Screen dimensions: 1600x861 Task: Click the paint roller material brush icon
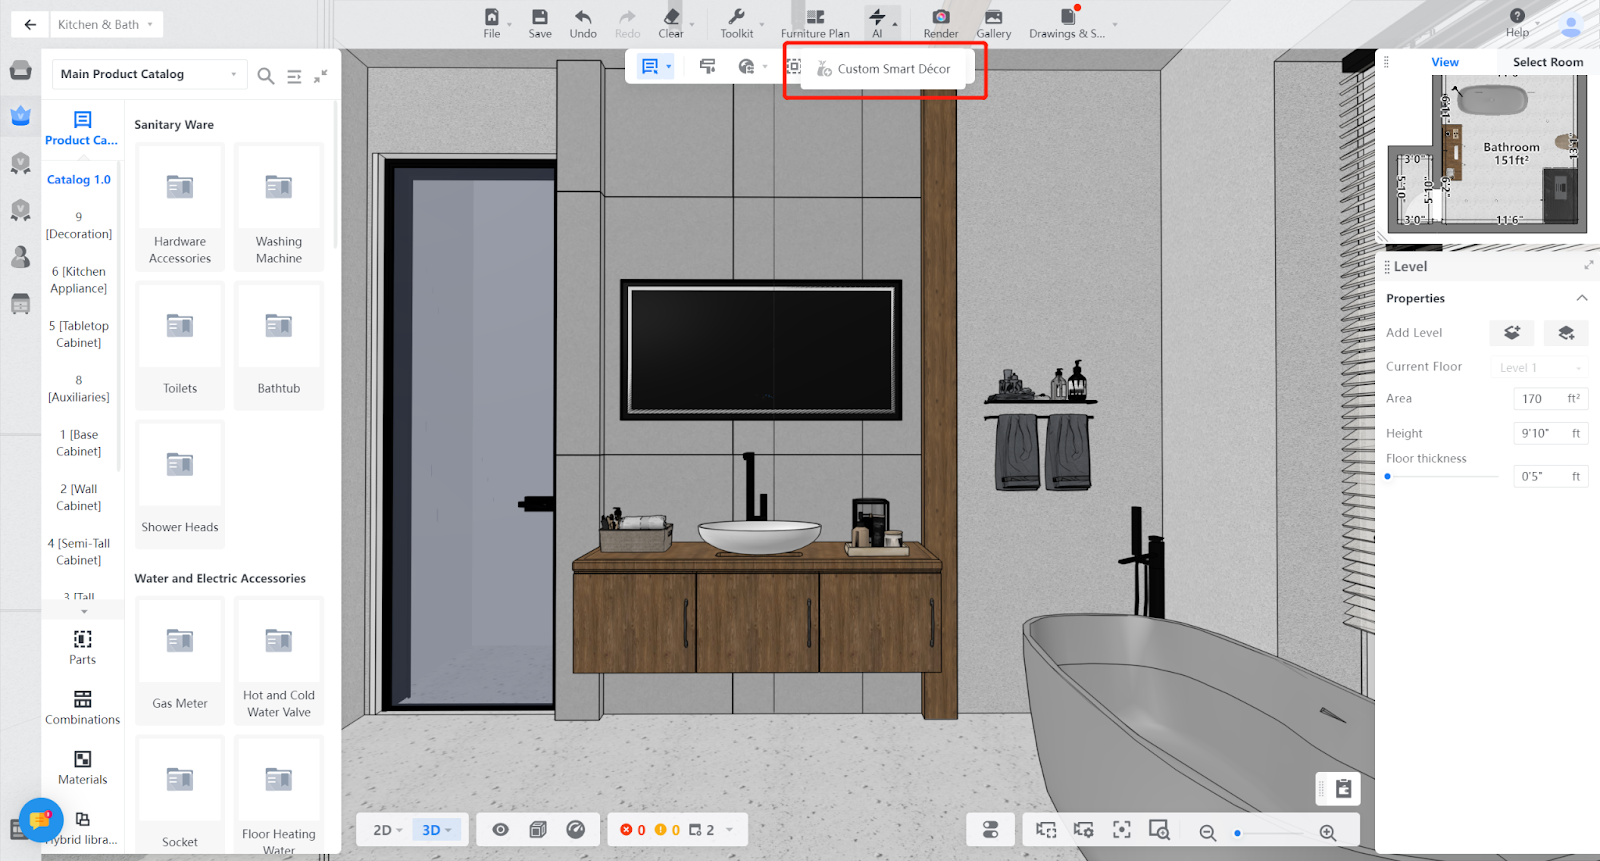point(707,67)
